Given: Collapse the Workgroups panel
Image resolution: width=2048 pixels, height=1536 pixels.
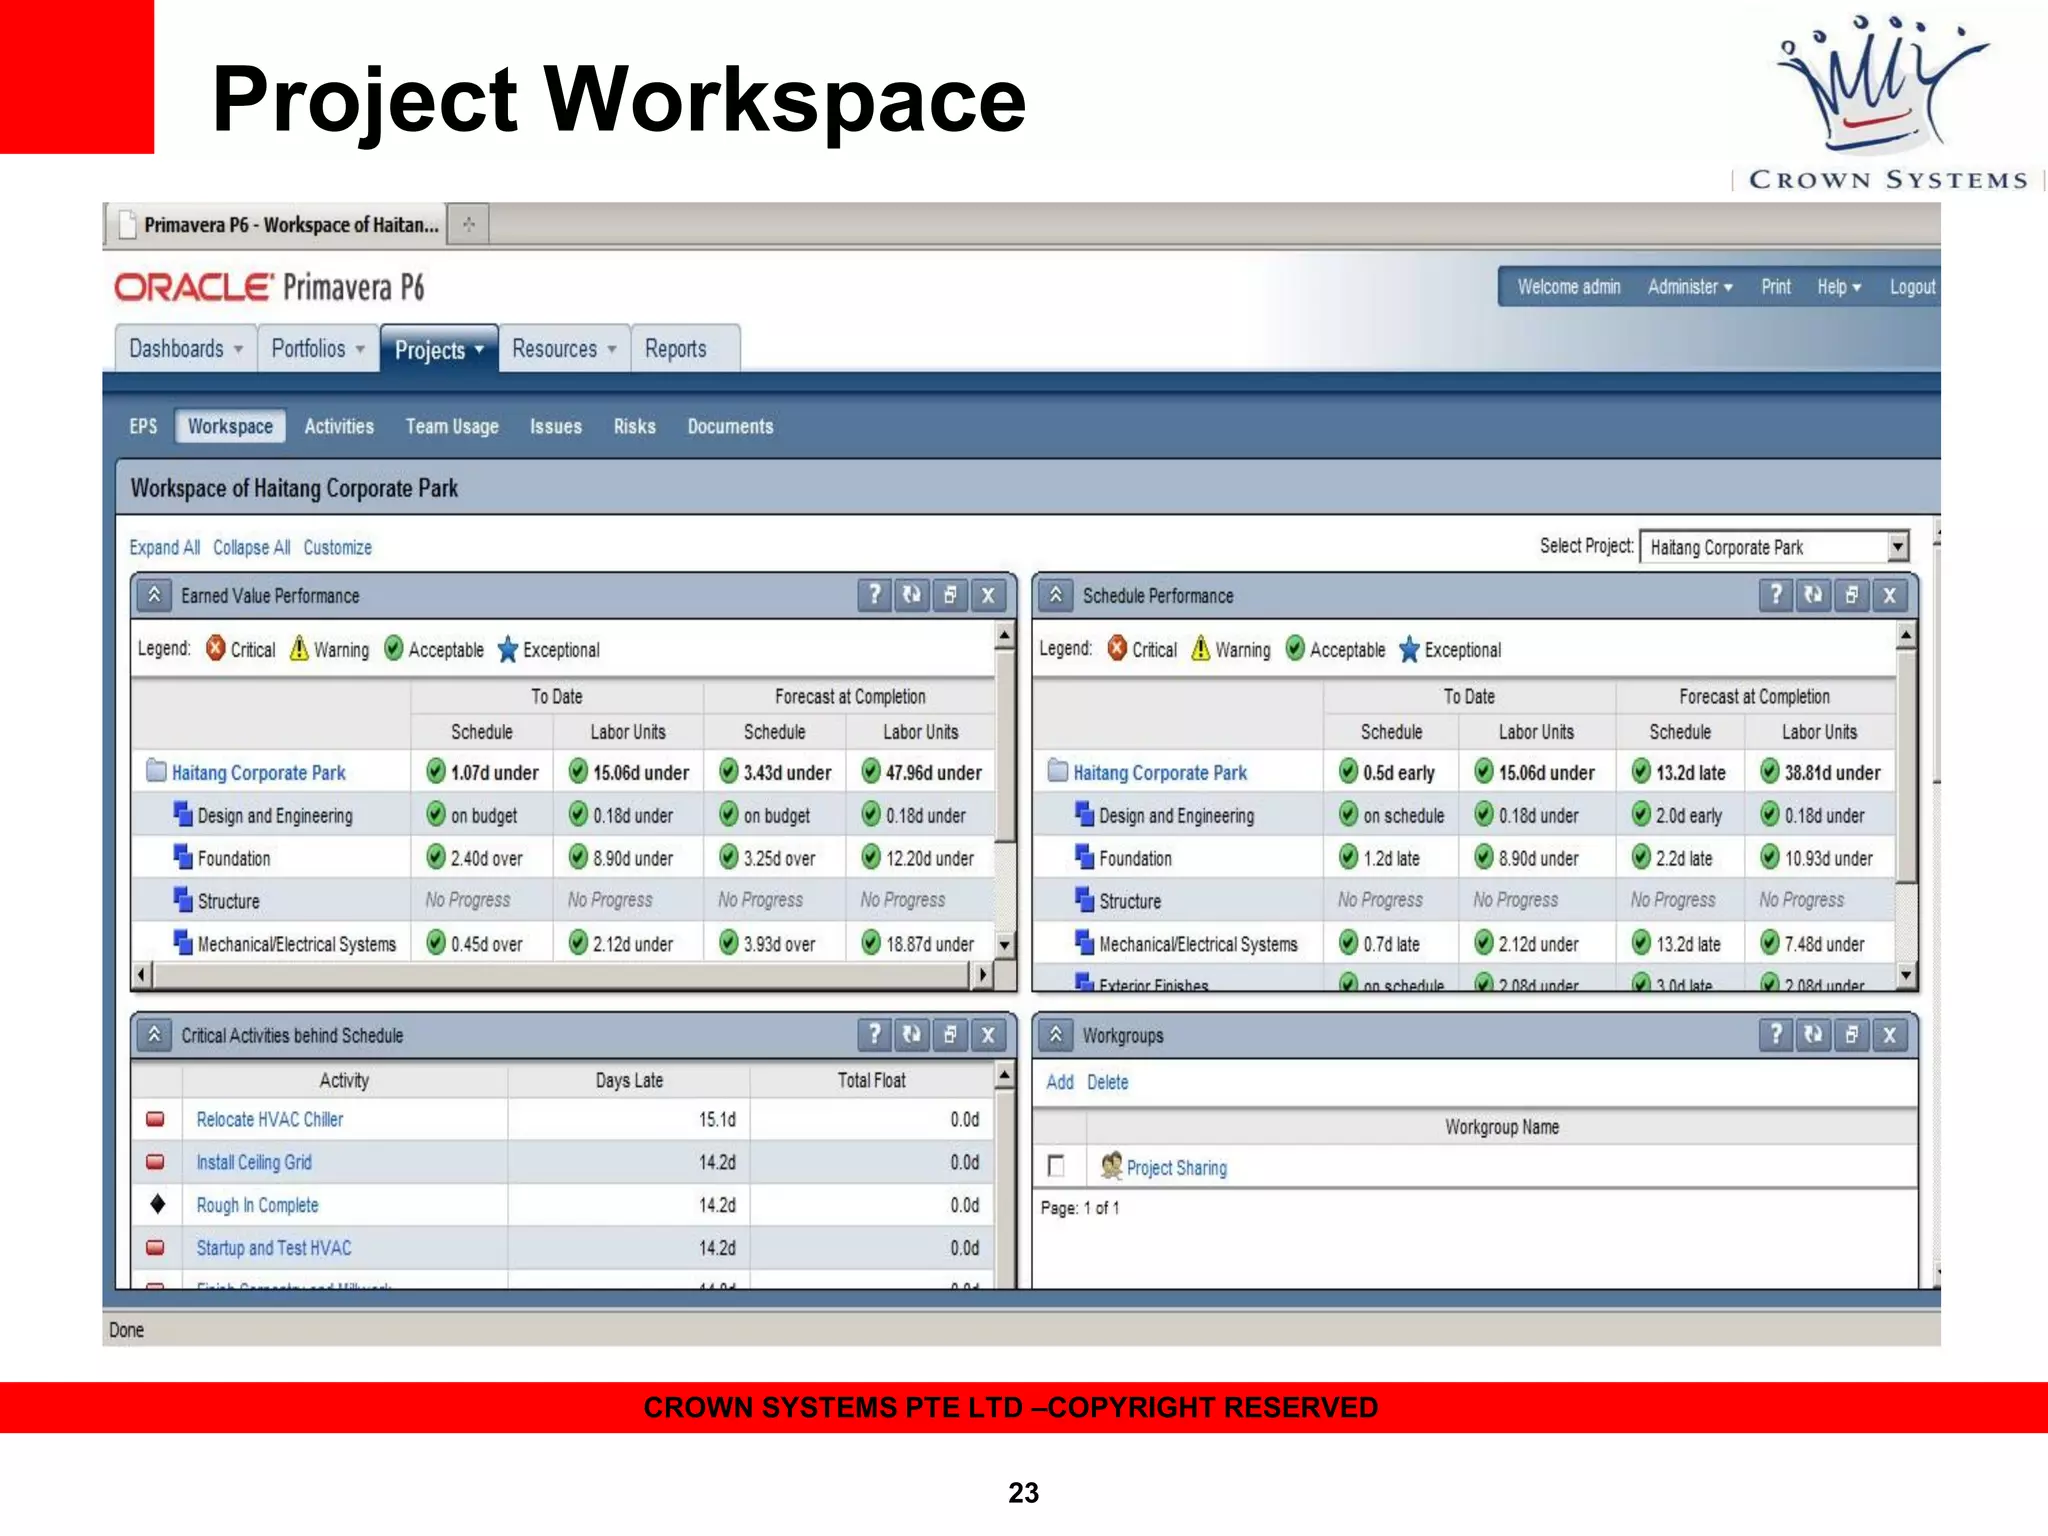Looking at the screenshot, I should click(1056, 1034).
